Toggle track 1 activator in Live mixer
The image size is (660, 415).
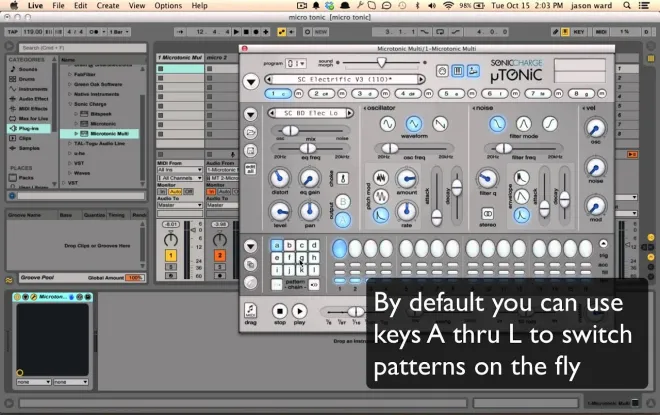coord(170,255)
